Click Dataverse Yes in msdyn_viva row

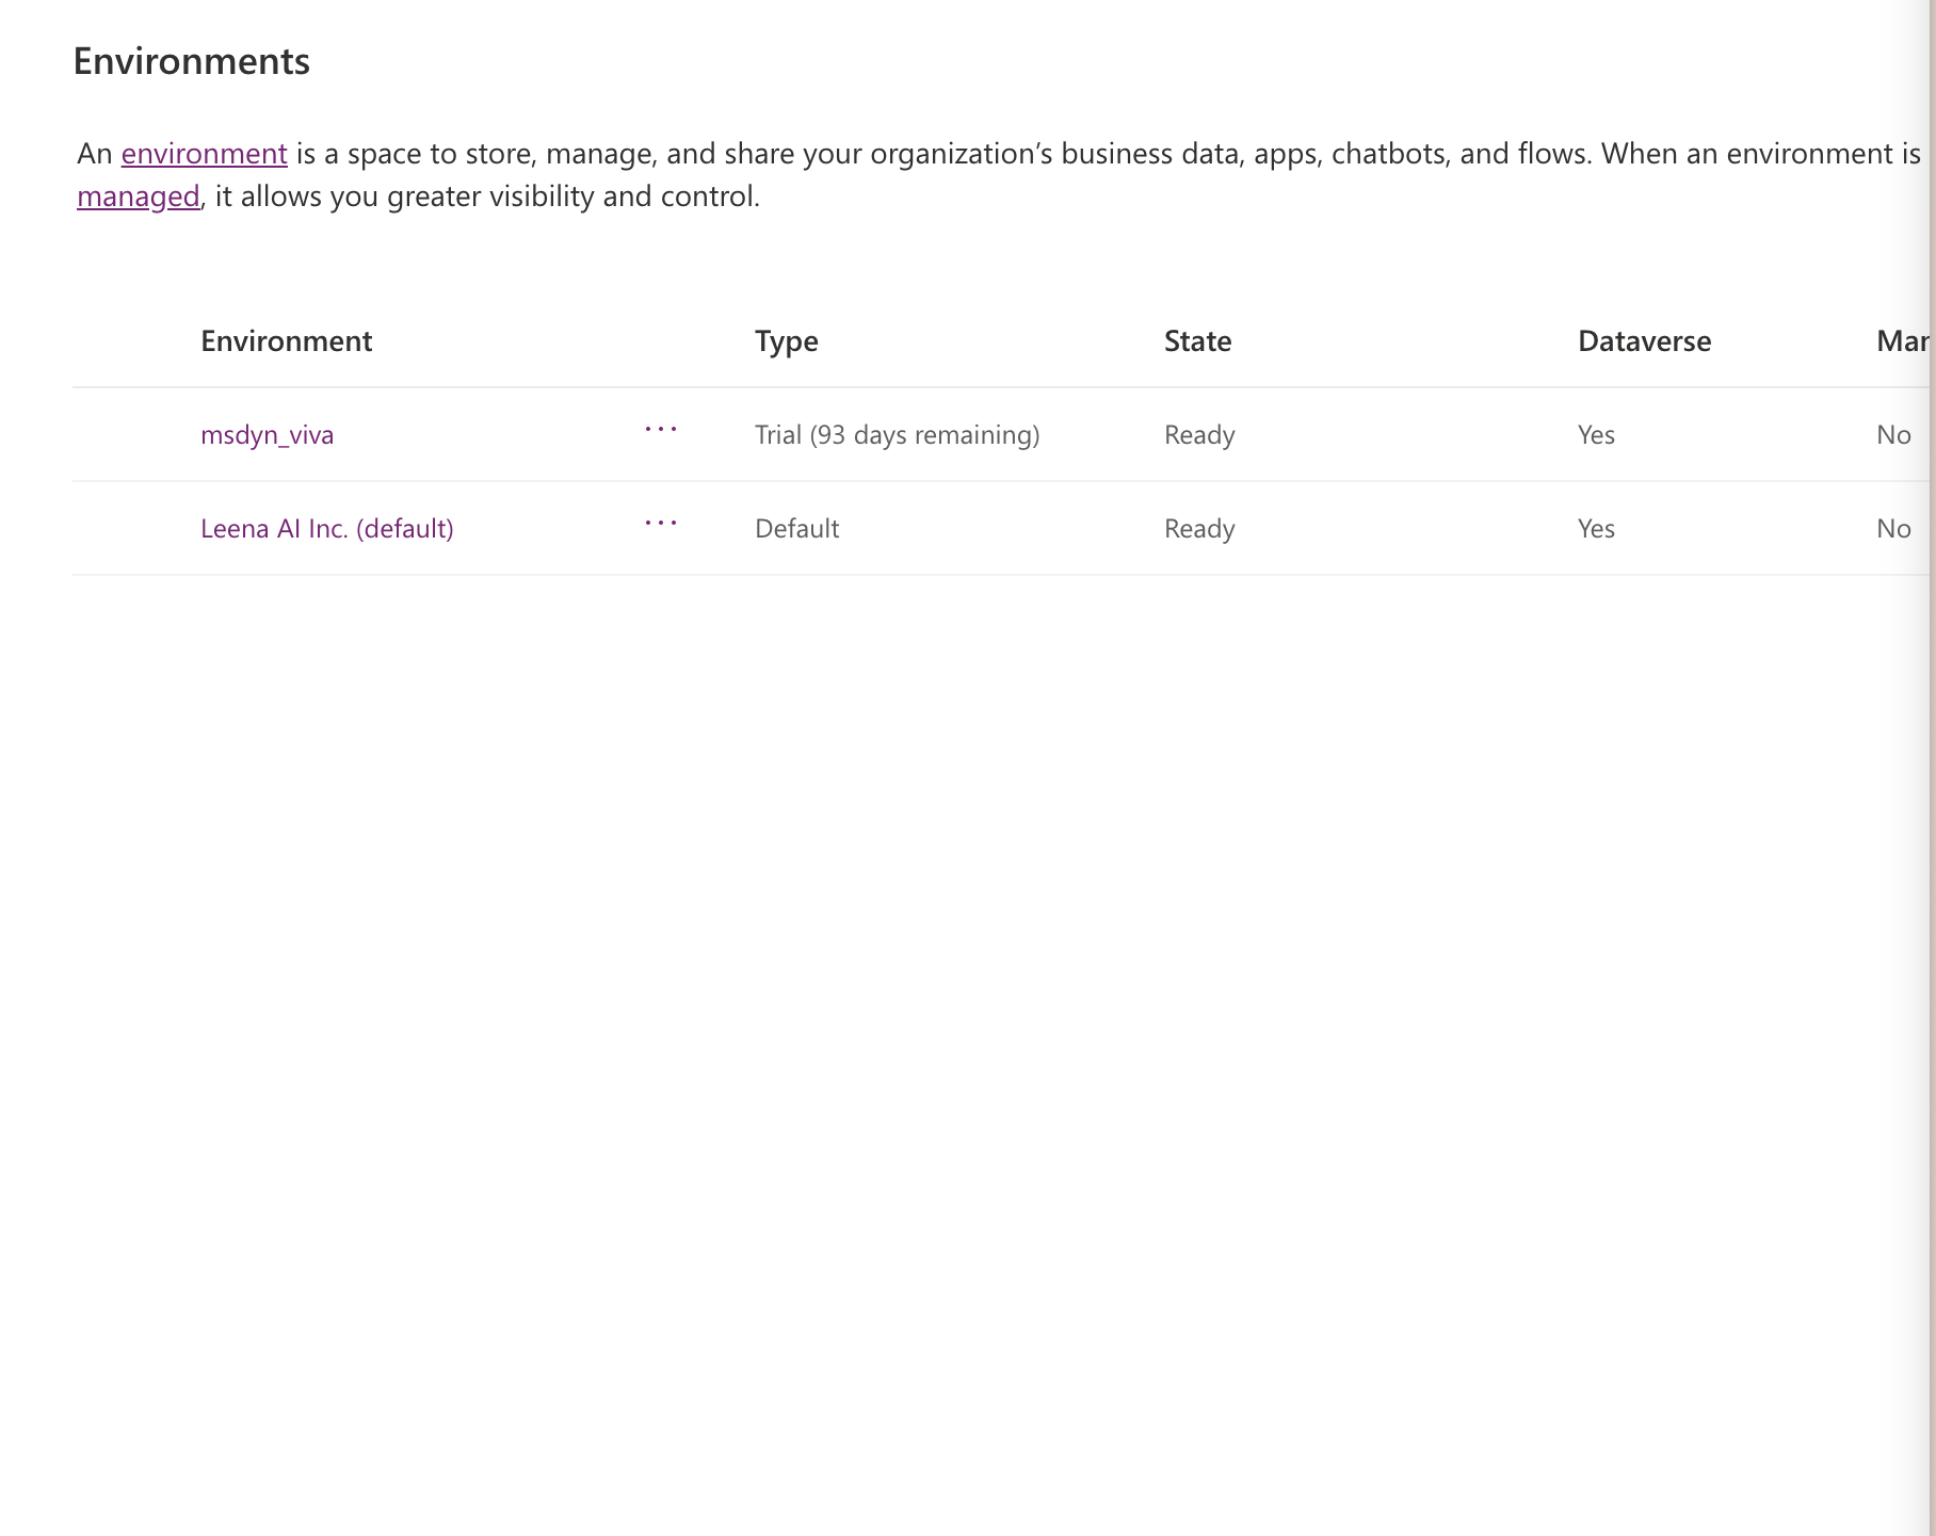1596,435
